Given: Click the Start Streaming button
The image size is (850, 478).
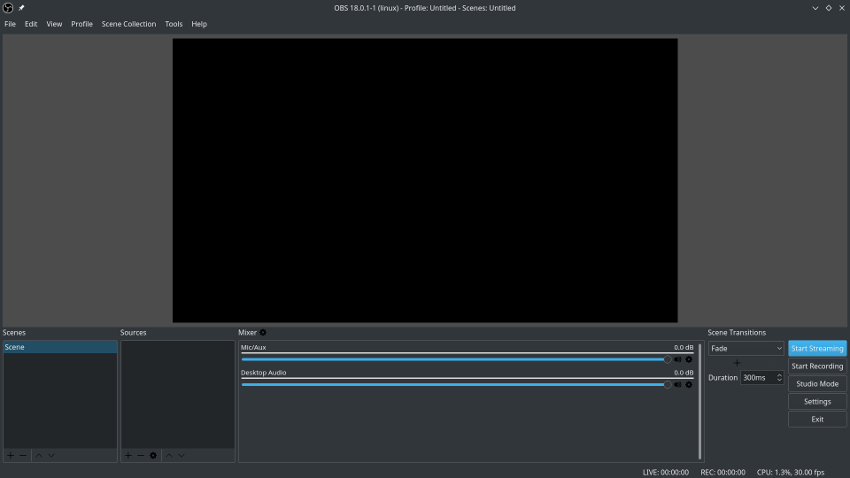Looking at the screenshot, I should point(817,349).
